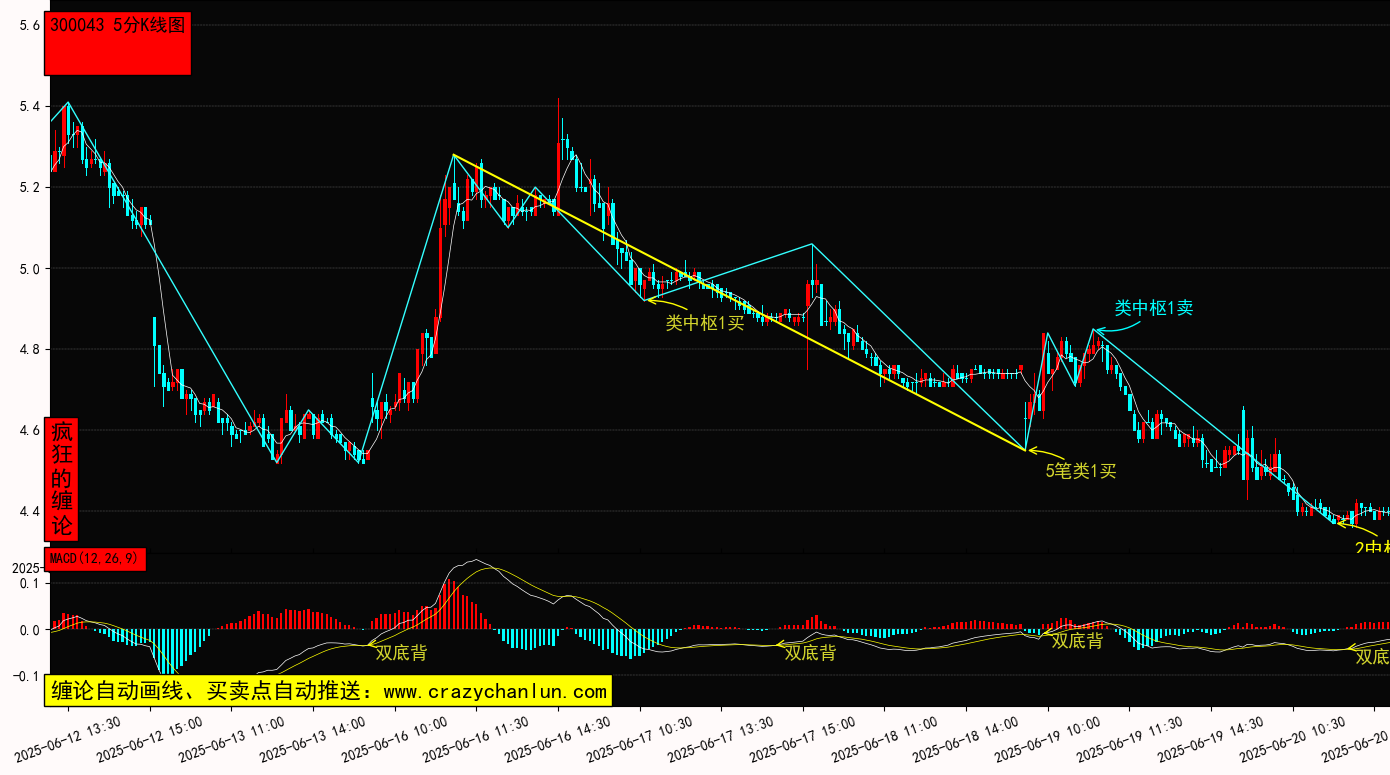Viewport: 1390px width, 775px height.
Task: Click the red 疯狂的缠论 vertical label
Action: coord(61,479)
